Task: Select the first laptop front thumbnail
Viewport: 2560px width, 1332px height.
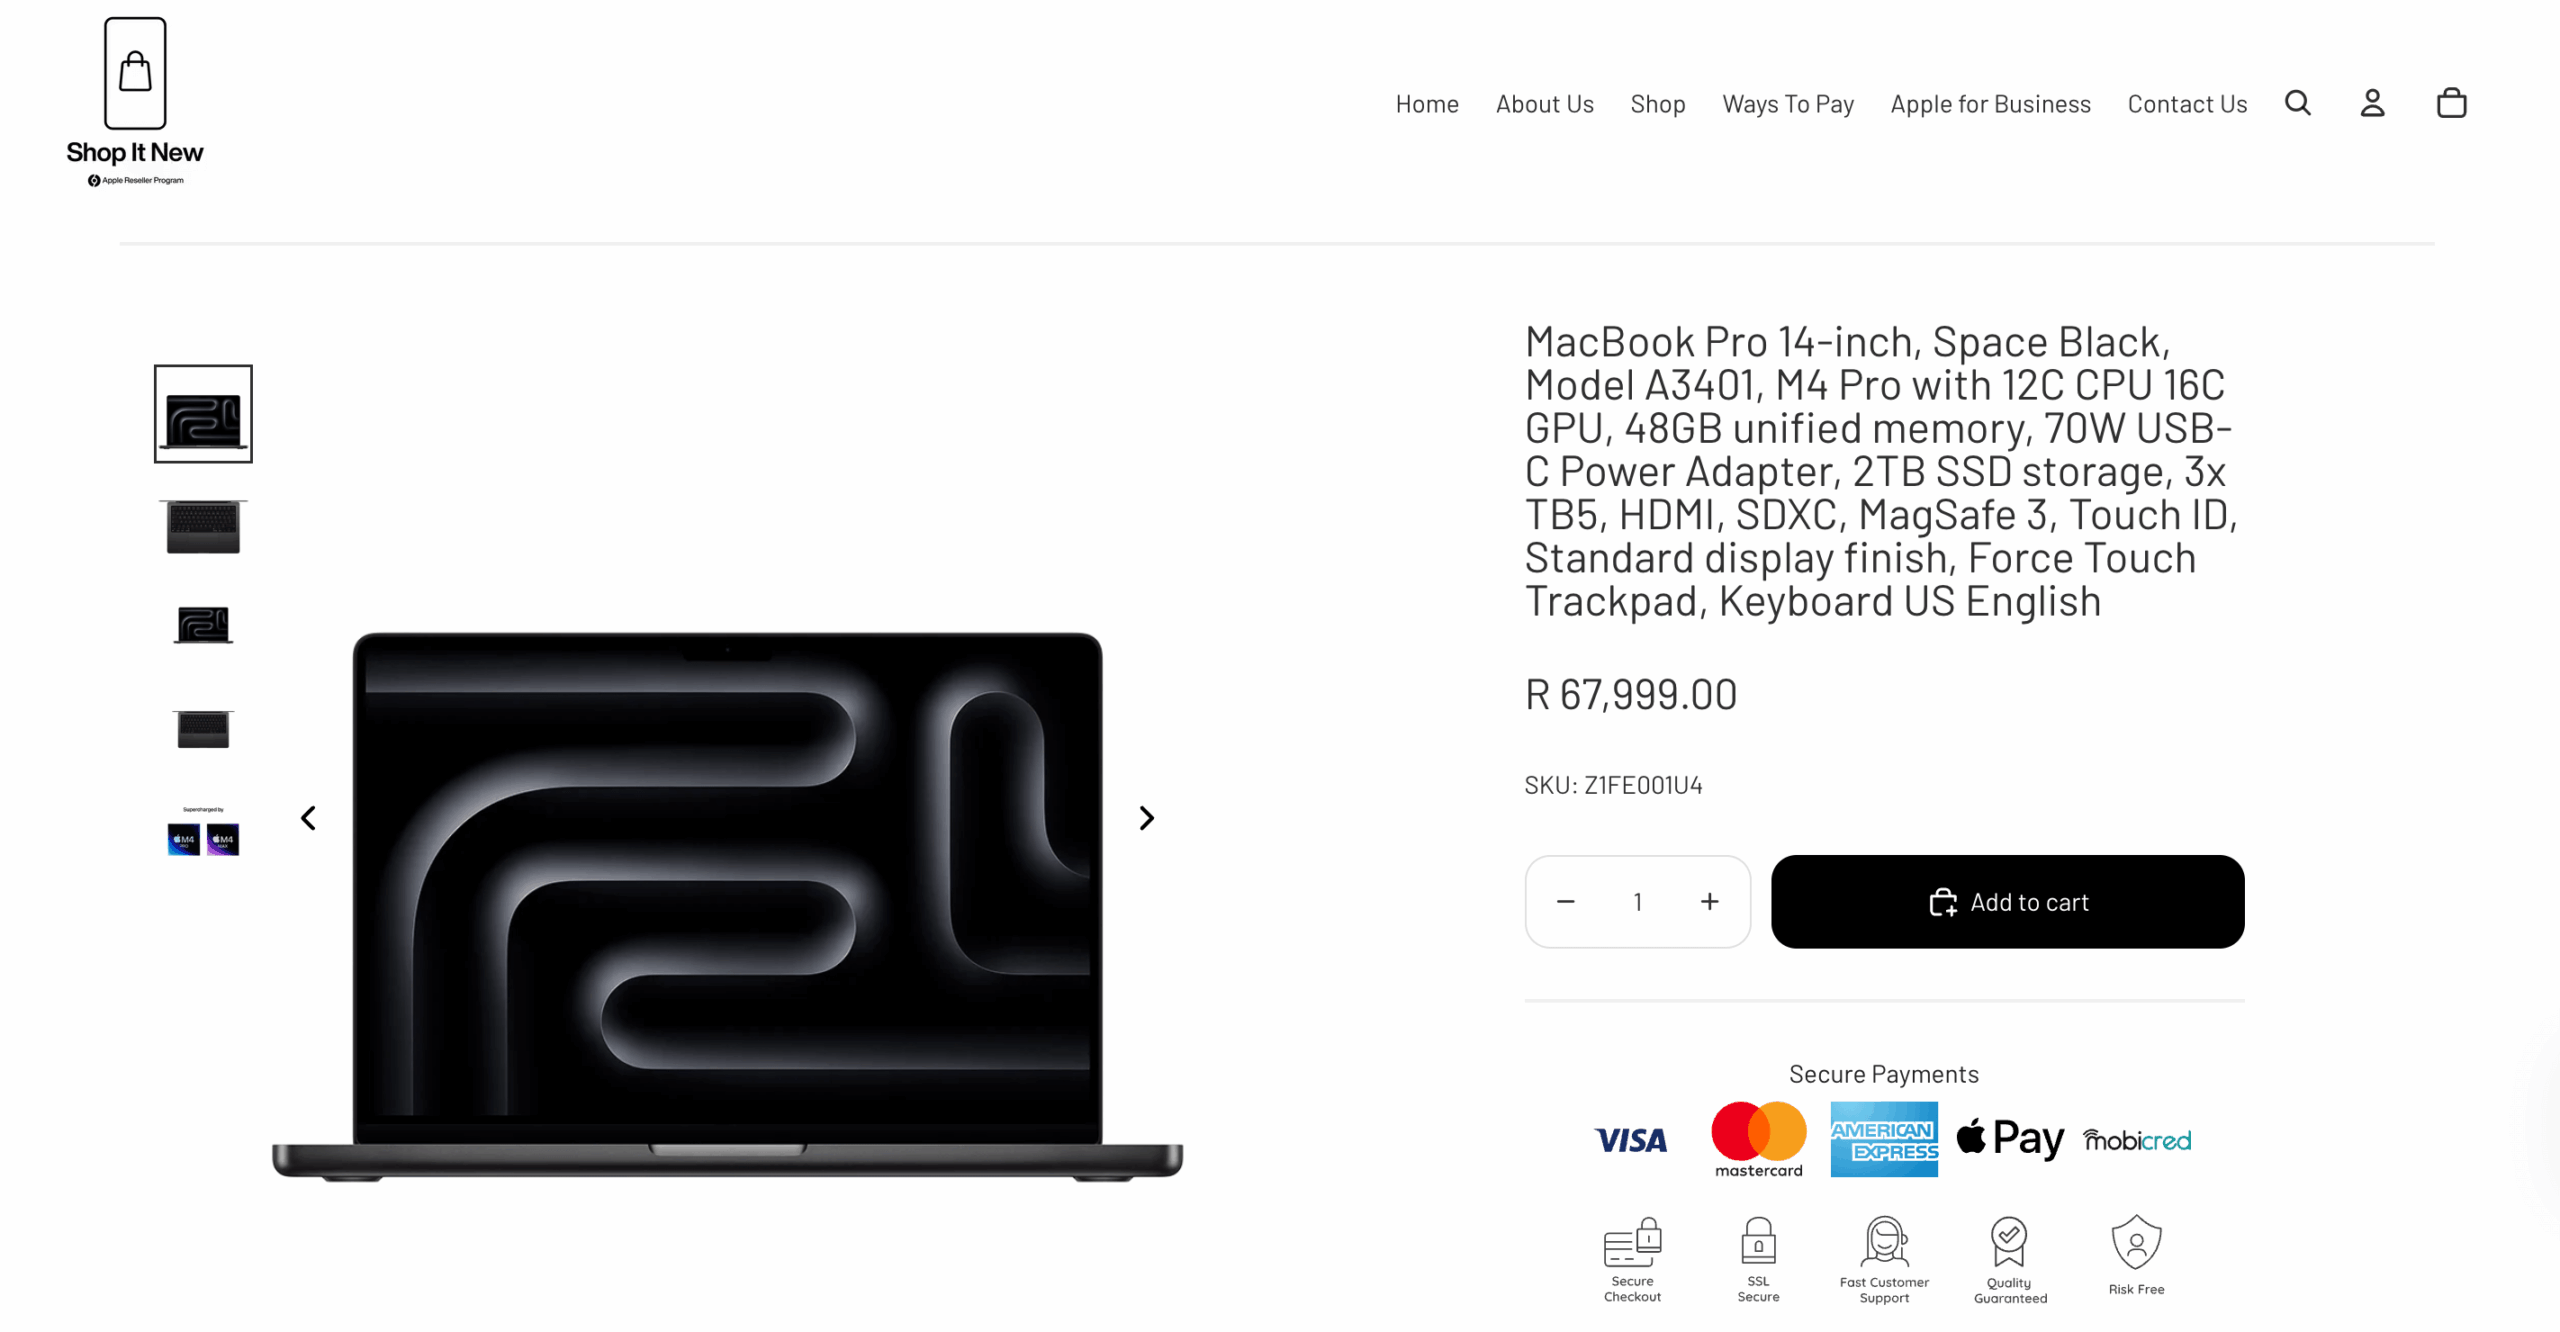Action: (x=203, y=414)
